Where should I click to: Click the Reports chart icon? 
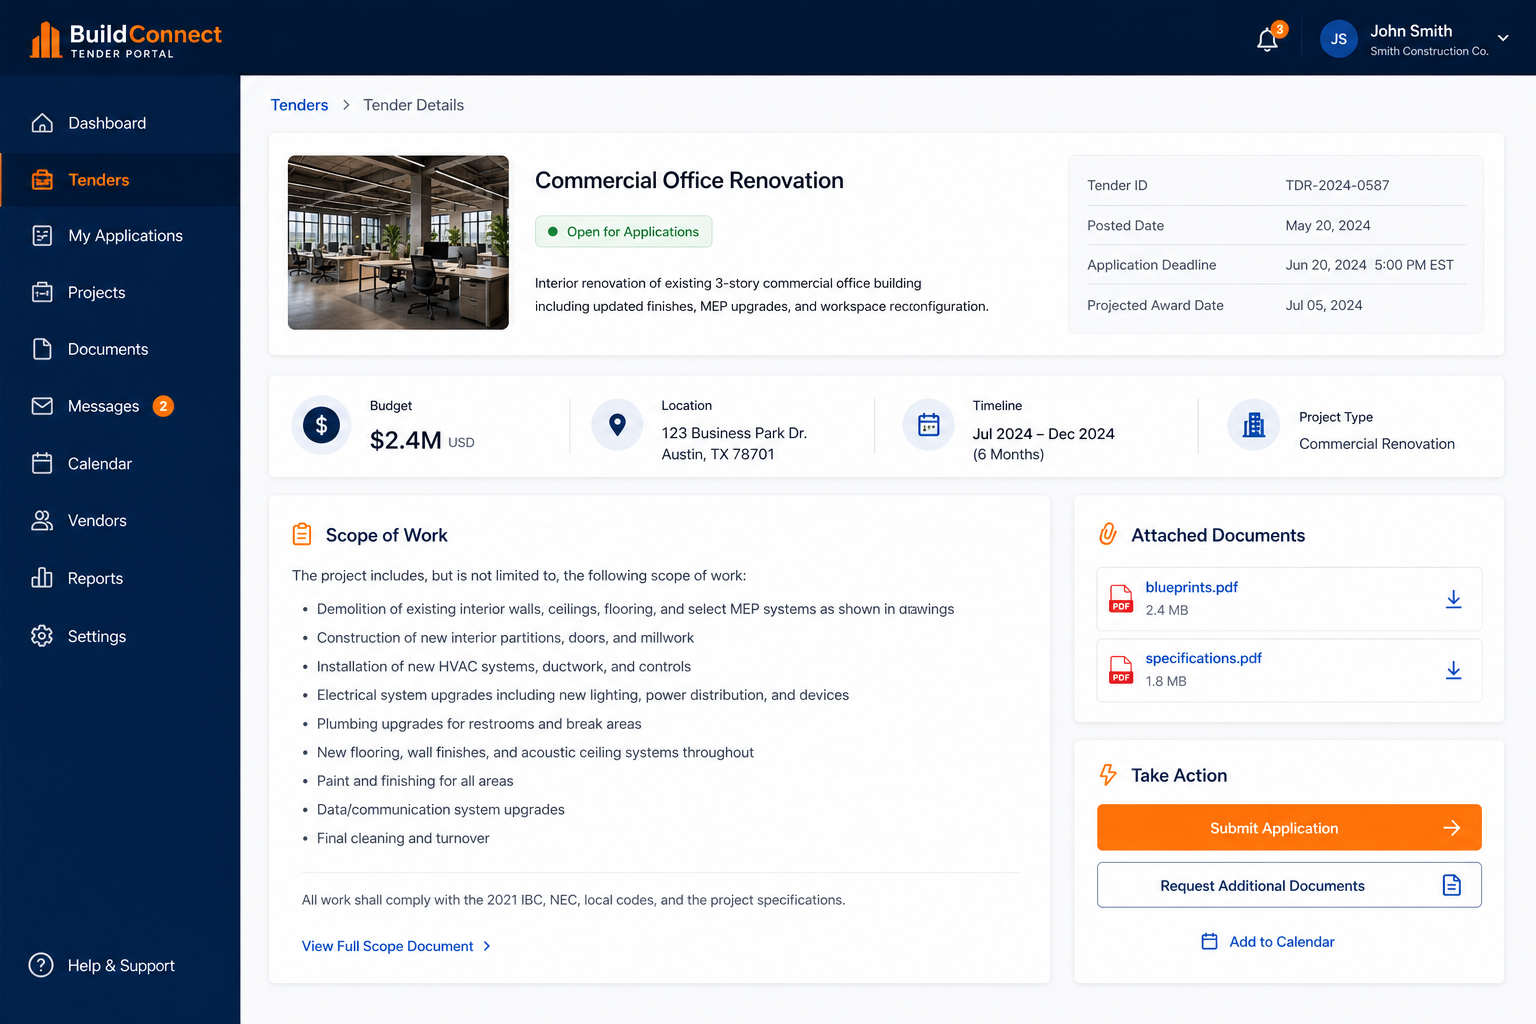42,578
